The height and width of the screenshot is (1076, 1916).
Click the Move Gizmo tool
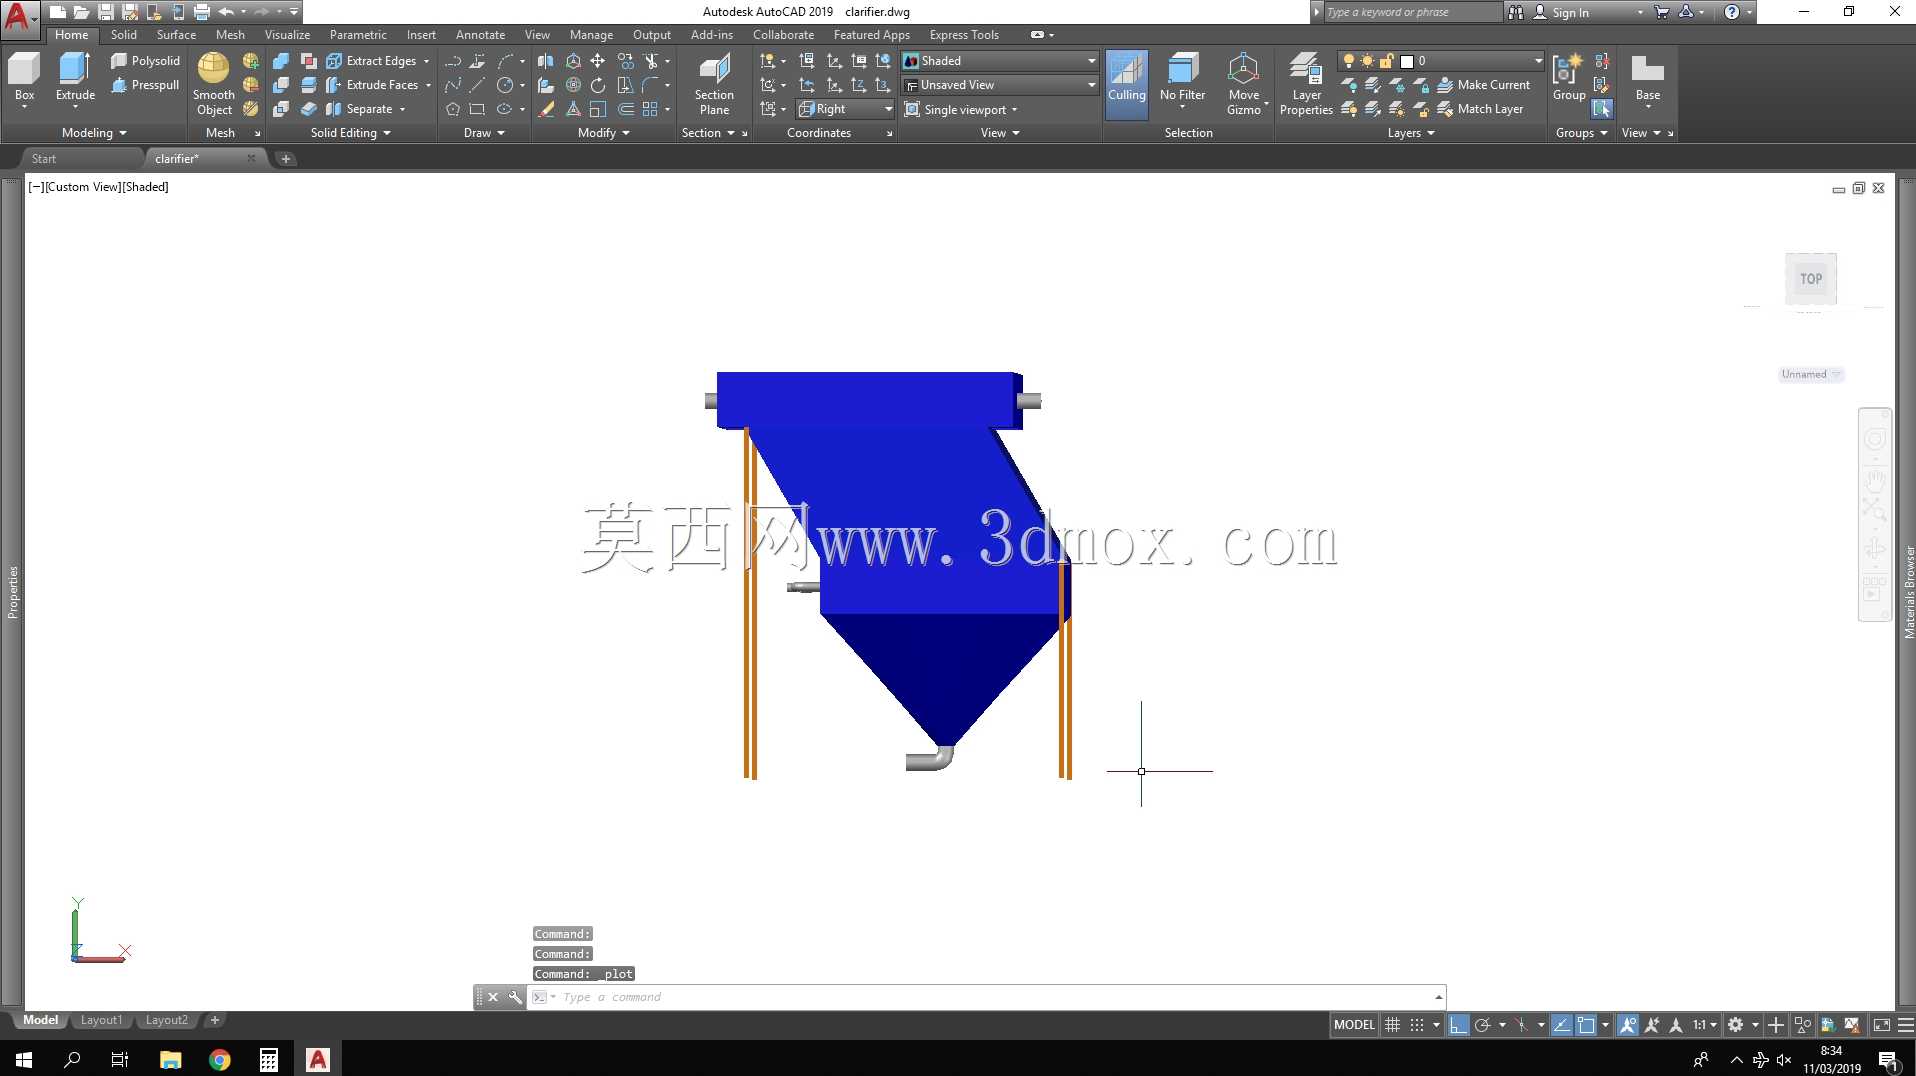tap(1244, 84)
